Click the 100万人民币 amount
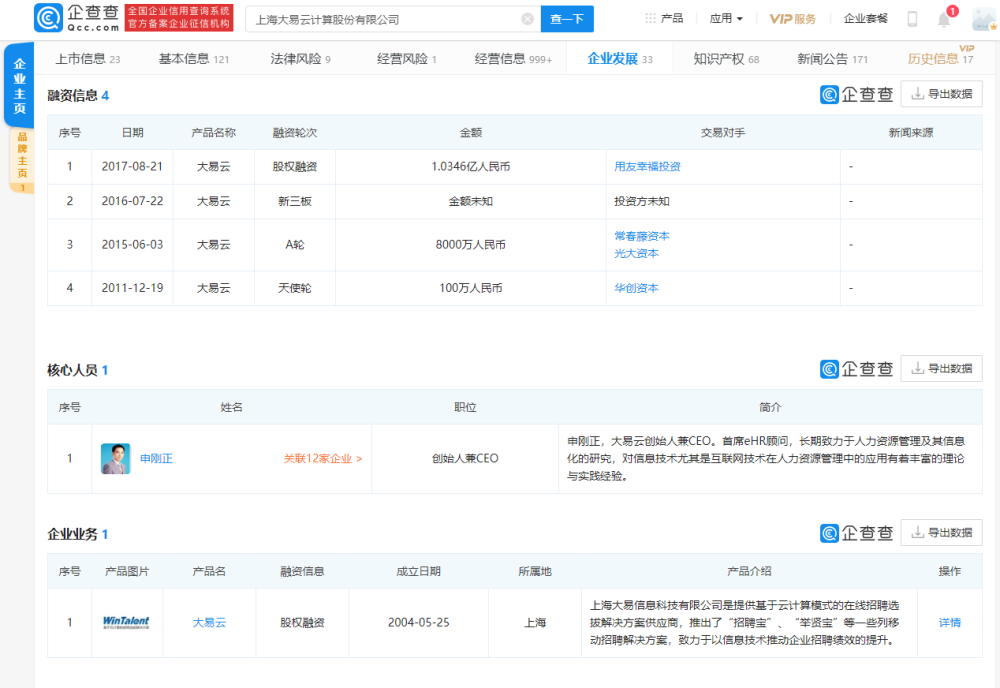Screen dimensions: 1000x688 (x=471, y=288)
